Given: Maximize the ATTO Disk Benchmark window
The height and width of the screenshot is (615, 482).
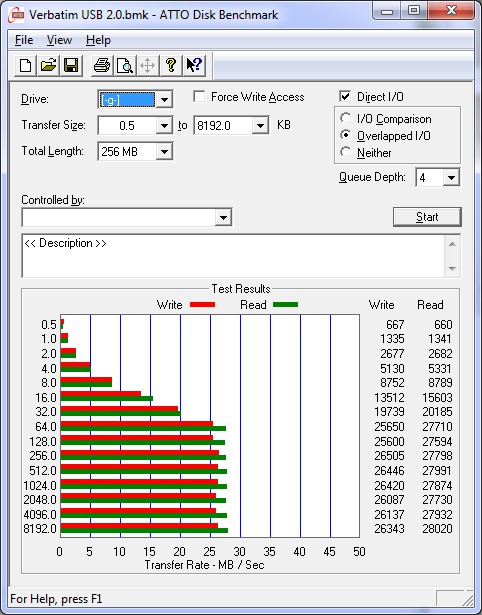Looking at the screenshot, I should point(414,11).
